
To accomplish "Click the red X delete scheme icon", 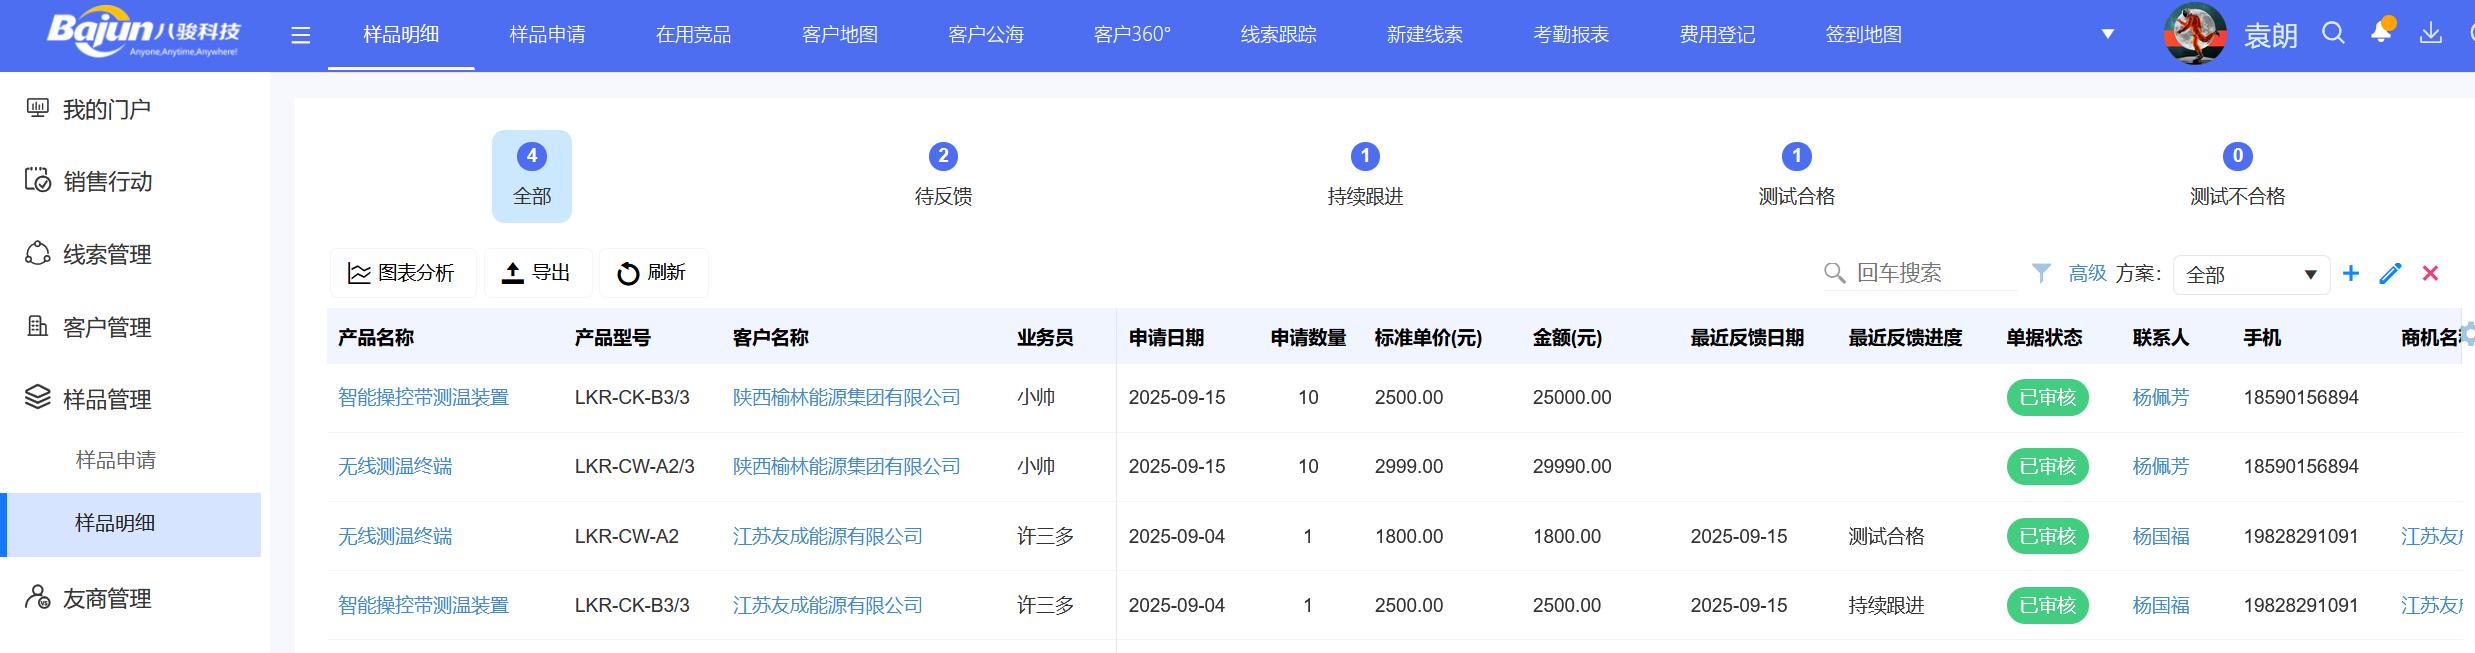I will 2430,274.
